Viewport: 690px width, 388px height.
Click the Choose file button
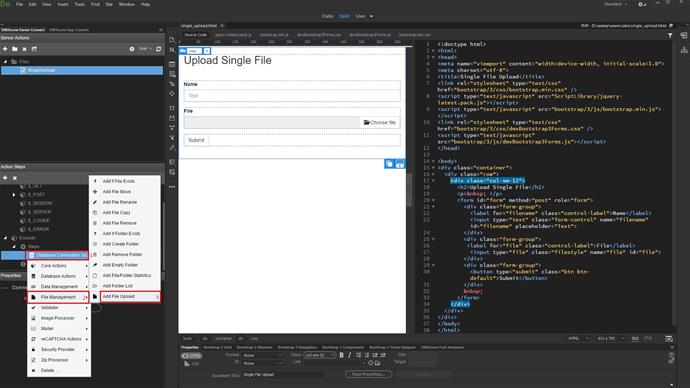380,123
